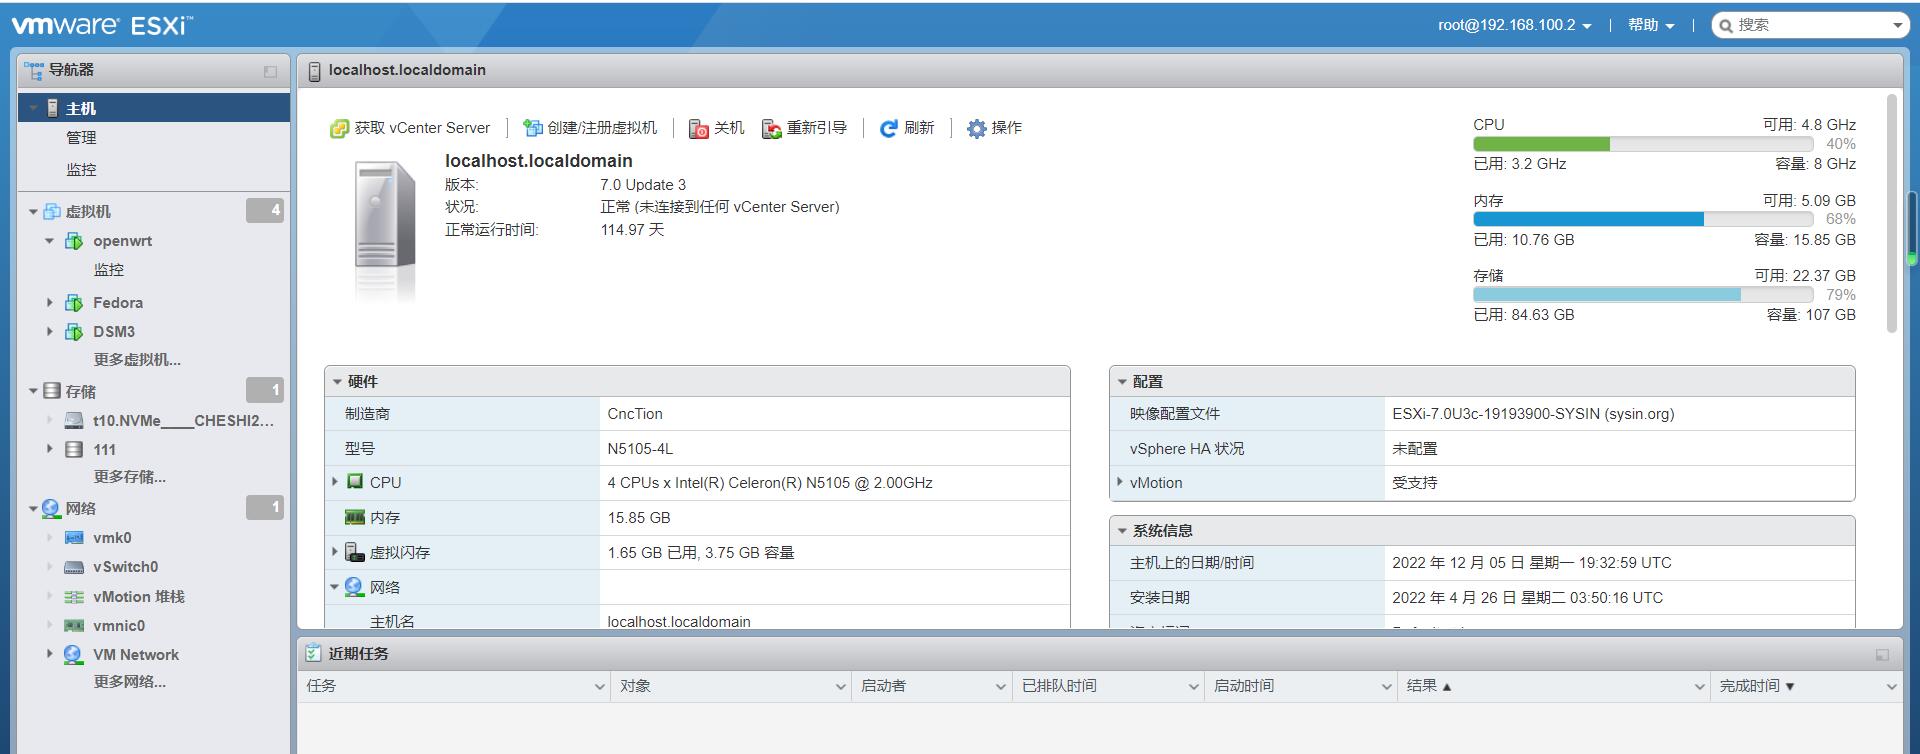Collapse the system information (系统信息) section
The image size is (1920, 754).
(x=1122, y=531)
